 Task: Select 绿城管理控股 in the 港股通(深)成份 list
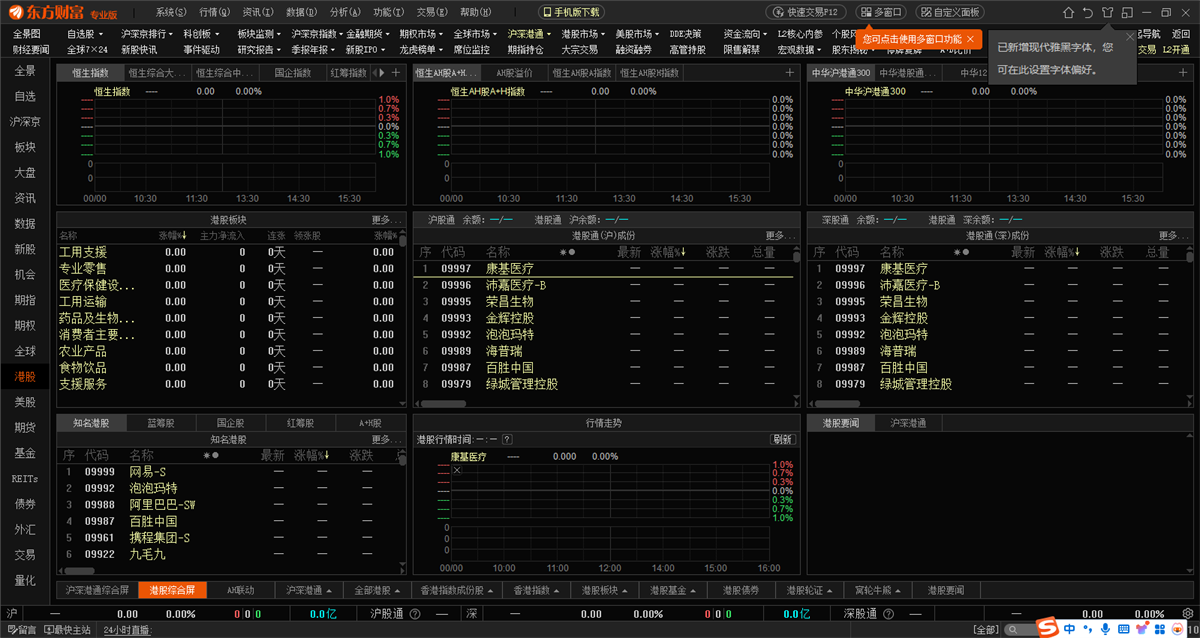pos(915,384)
